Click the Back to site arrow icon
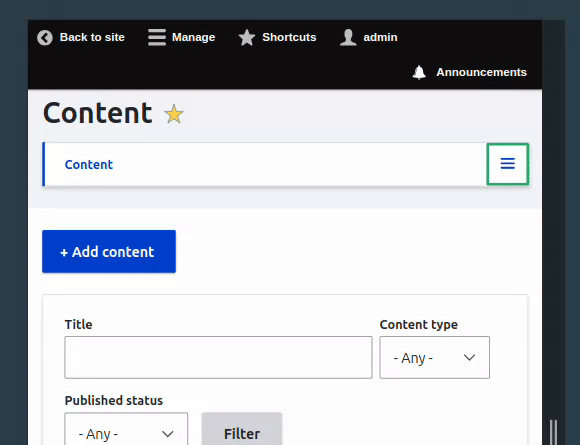Image resolution: width=580 pixels, height=445 pixels. pyautogui.click(x=45, y=37)
